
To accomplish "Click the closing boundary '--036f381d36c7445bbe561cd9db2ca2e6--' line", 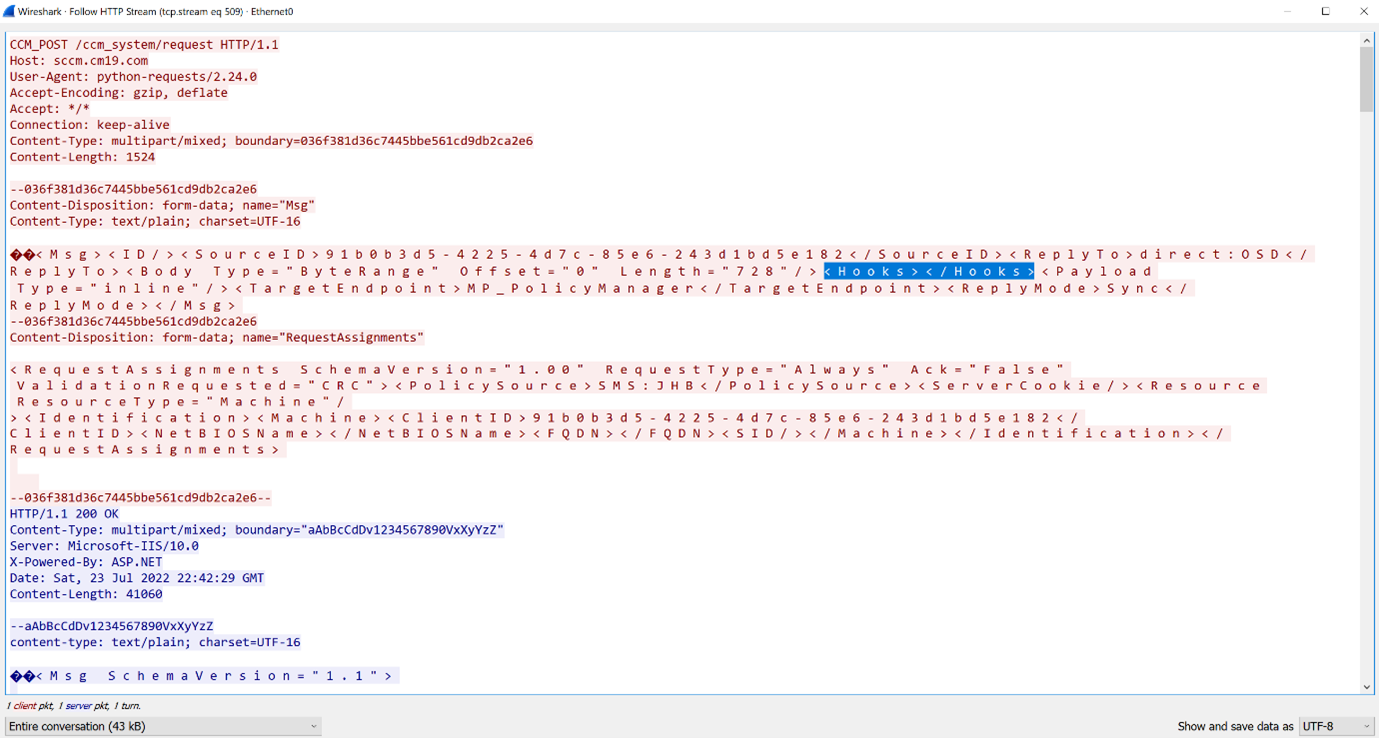I will pyautogui.click(x=140, y=498).
